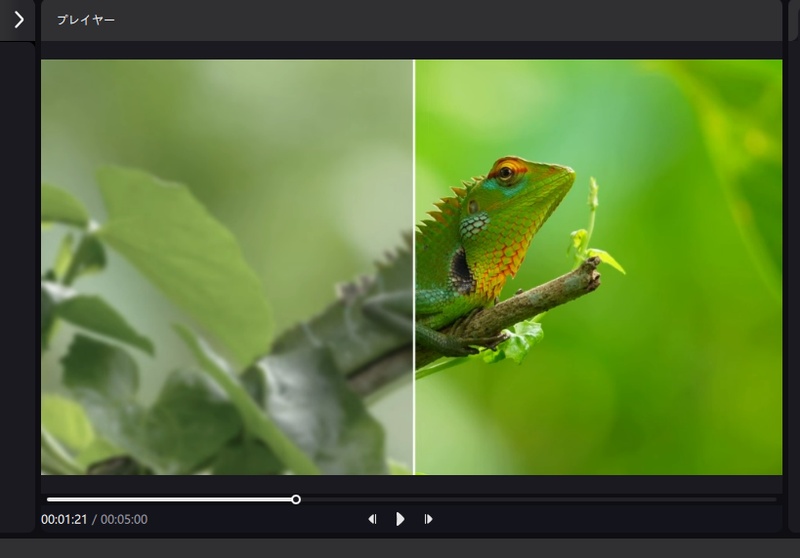
Task: Click the adjacent panel edge at top right
Action: coord(793,20)
